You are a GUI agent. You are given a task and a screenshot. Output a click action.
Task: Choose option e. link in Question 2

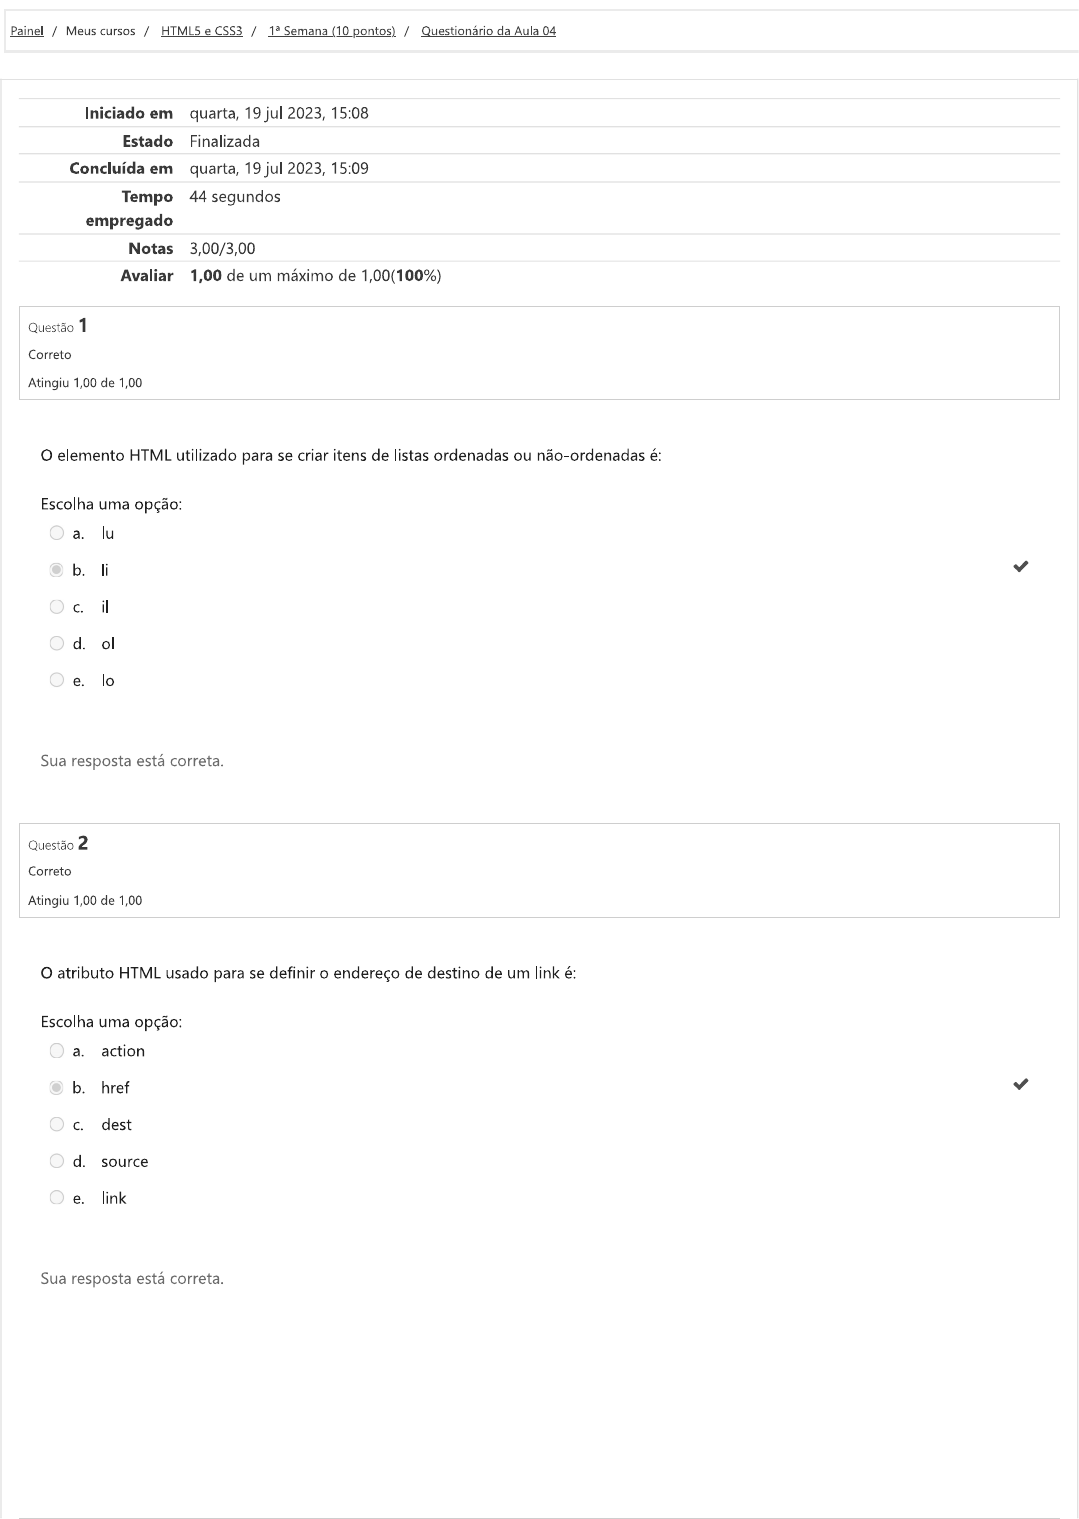click(57, 1198)
